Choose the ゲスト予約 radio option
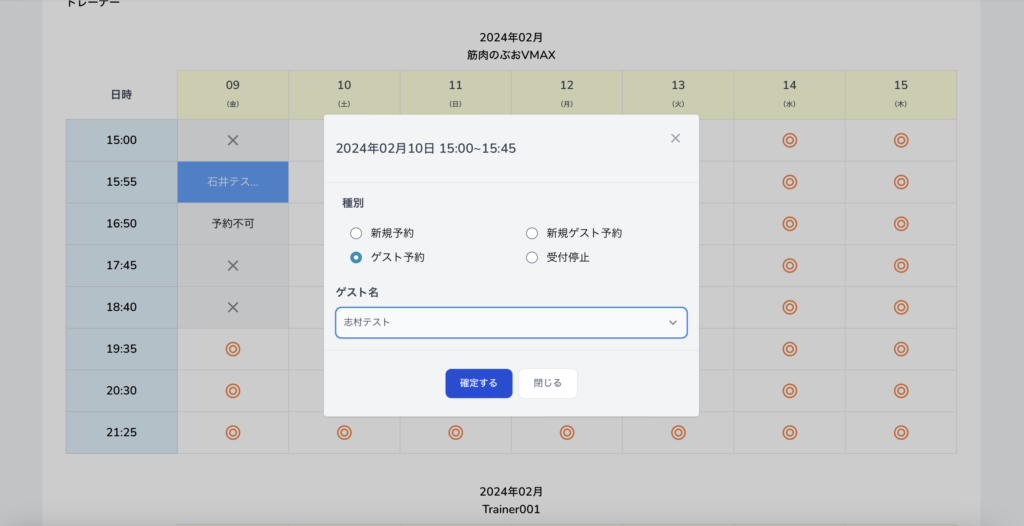The image size is (1024, 526). pos(356,257)
